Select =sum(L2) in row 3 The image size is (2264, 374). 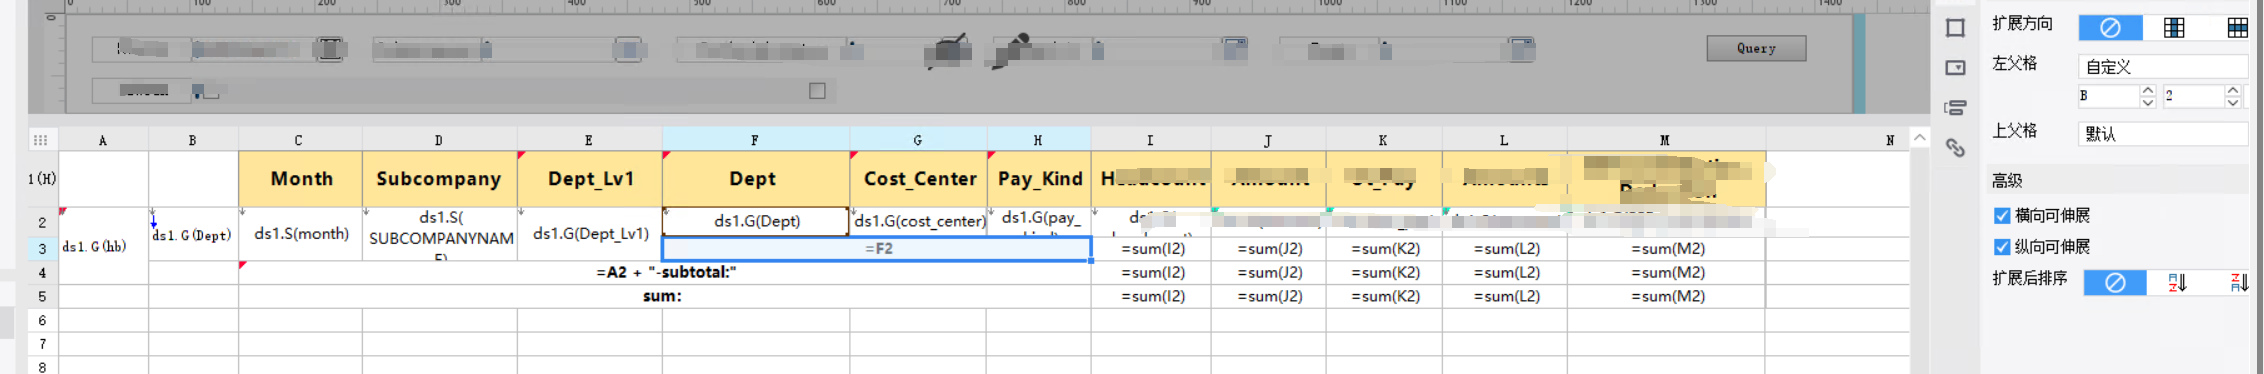(x=1505, y=249)
